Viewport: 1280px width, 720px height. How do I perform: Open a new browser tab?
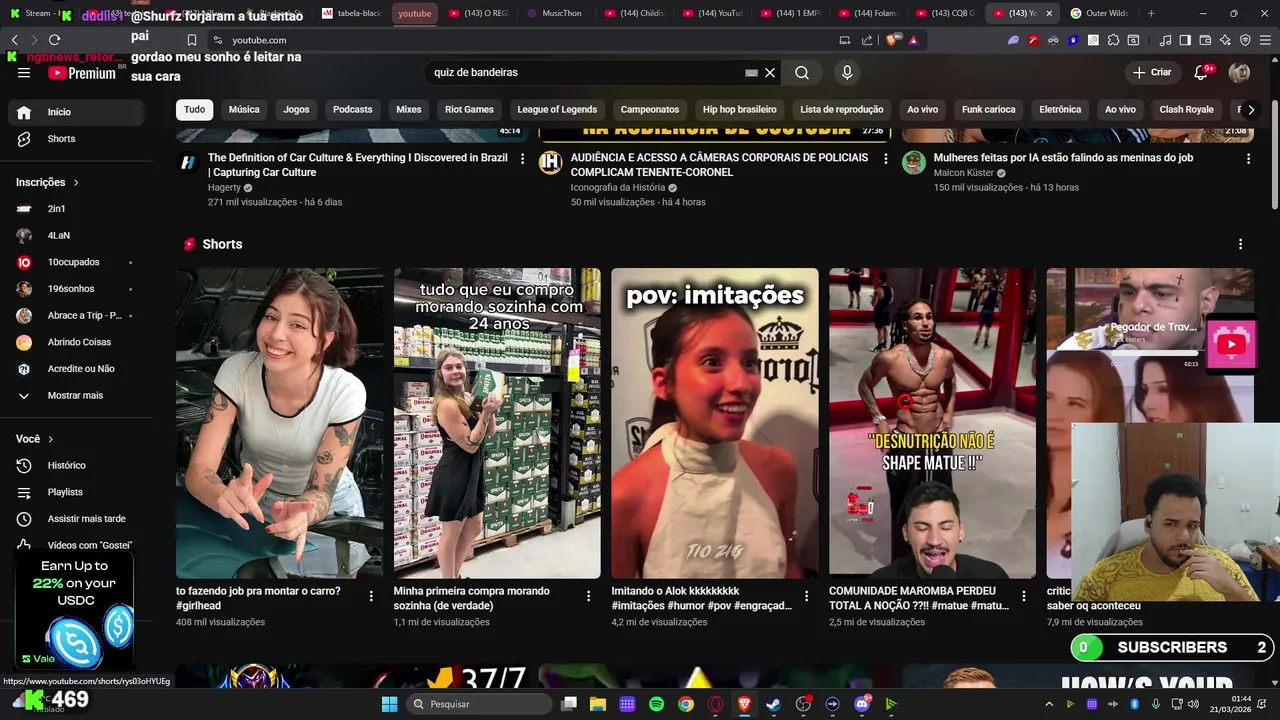[x=1151, y=13]
